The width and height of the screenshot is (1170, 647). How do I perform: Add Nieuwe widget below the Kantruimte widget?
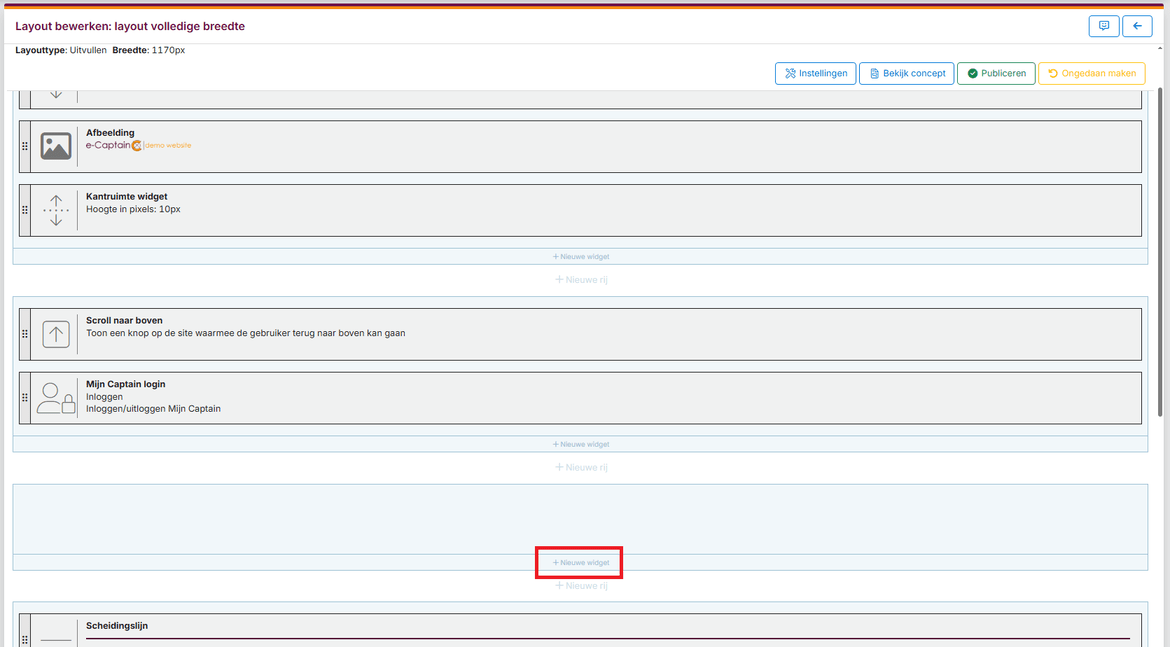click(580, 257)
